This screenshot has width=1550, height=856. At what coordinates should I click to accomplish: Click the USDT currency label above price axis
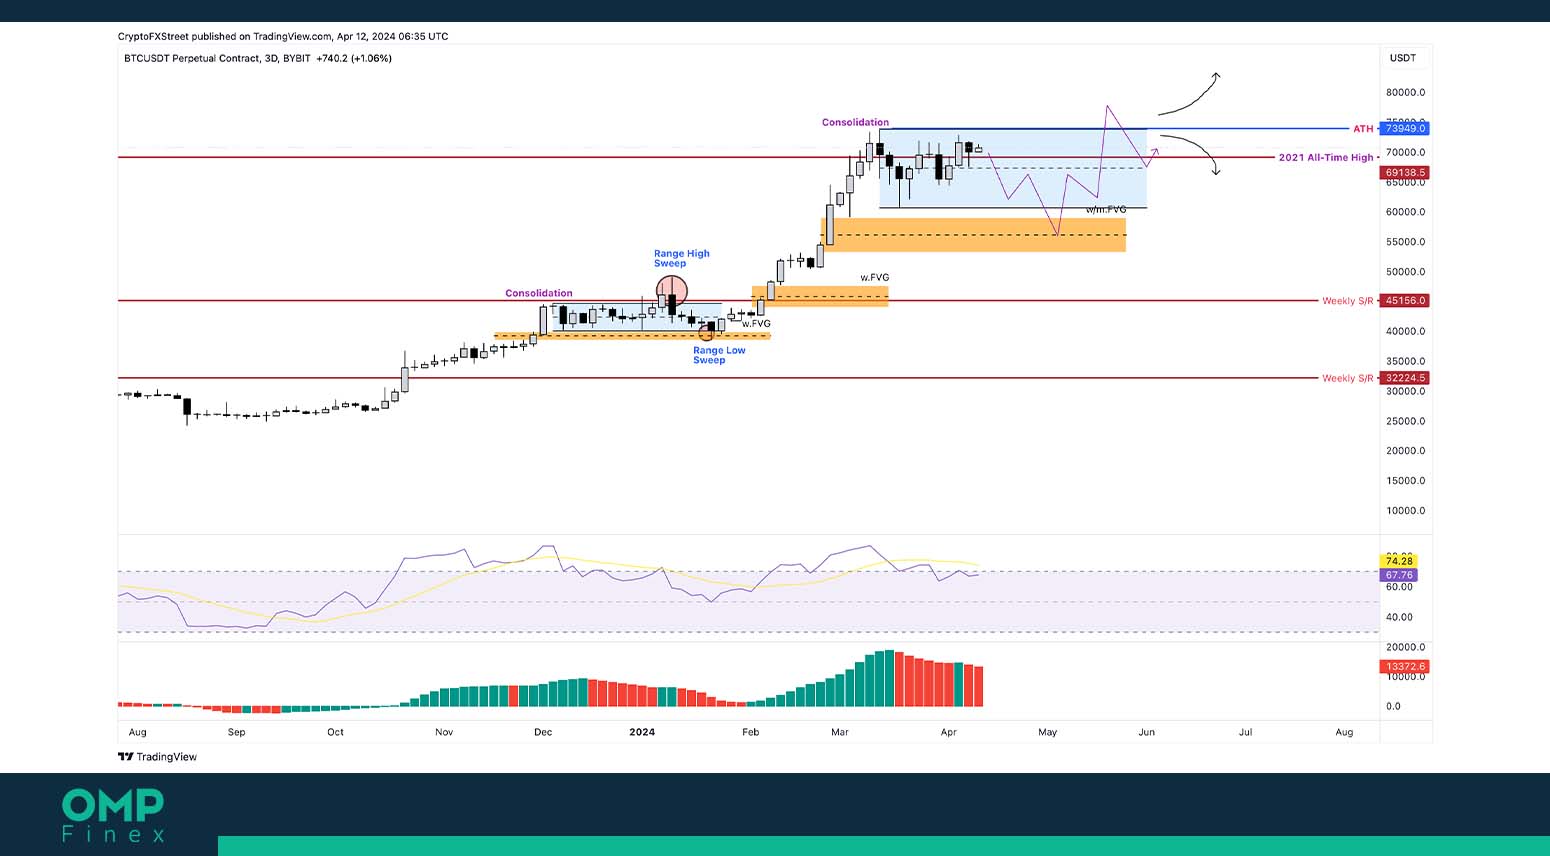coord(1403,58)
